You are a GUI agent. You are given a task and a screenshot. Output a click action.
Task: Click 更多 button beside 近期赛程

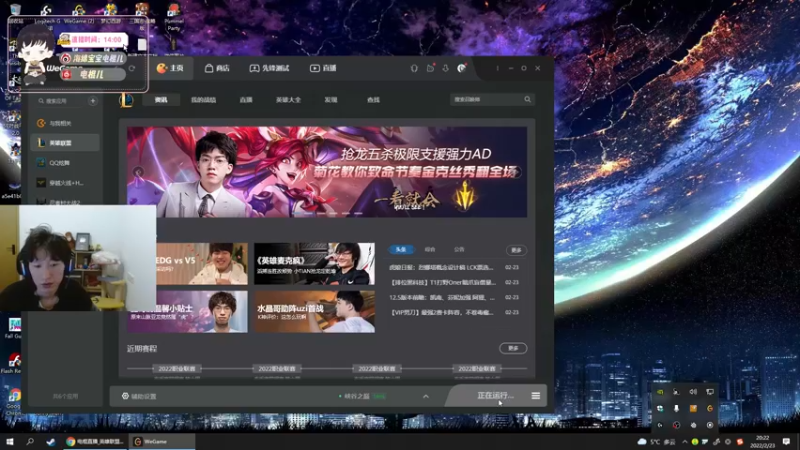[x=513, y=348]
